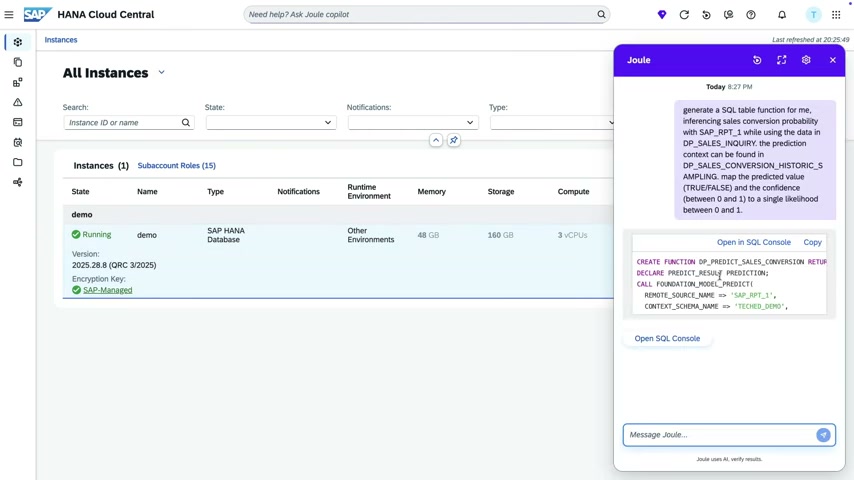The height and width of the screenshot is (480, 854).
Task: Click Open in SQL Console link
Action: tap(753, 242)
